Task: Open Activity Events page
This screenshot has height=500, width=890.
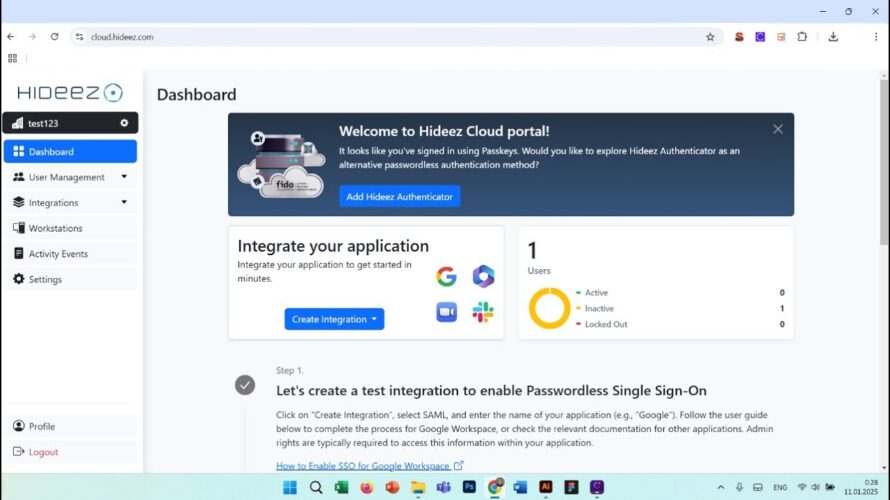Action: pos(70,254)
